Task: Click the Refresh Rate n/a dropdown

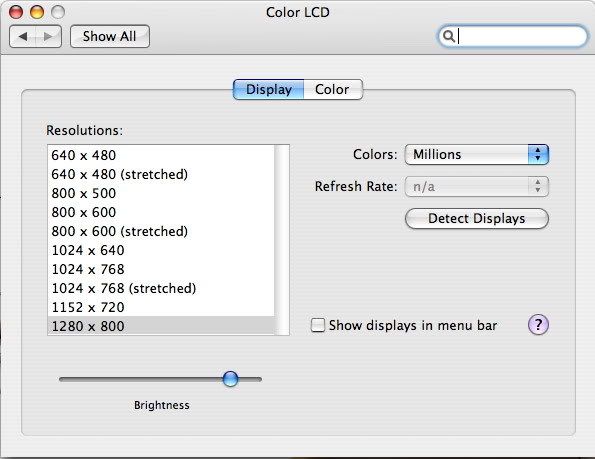Action: [477, 186]
